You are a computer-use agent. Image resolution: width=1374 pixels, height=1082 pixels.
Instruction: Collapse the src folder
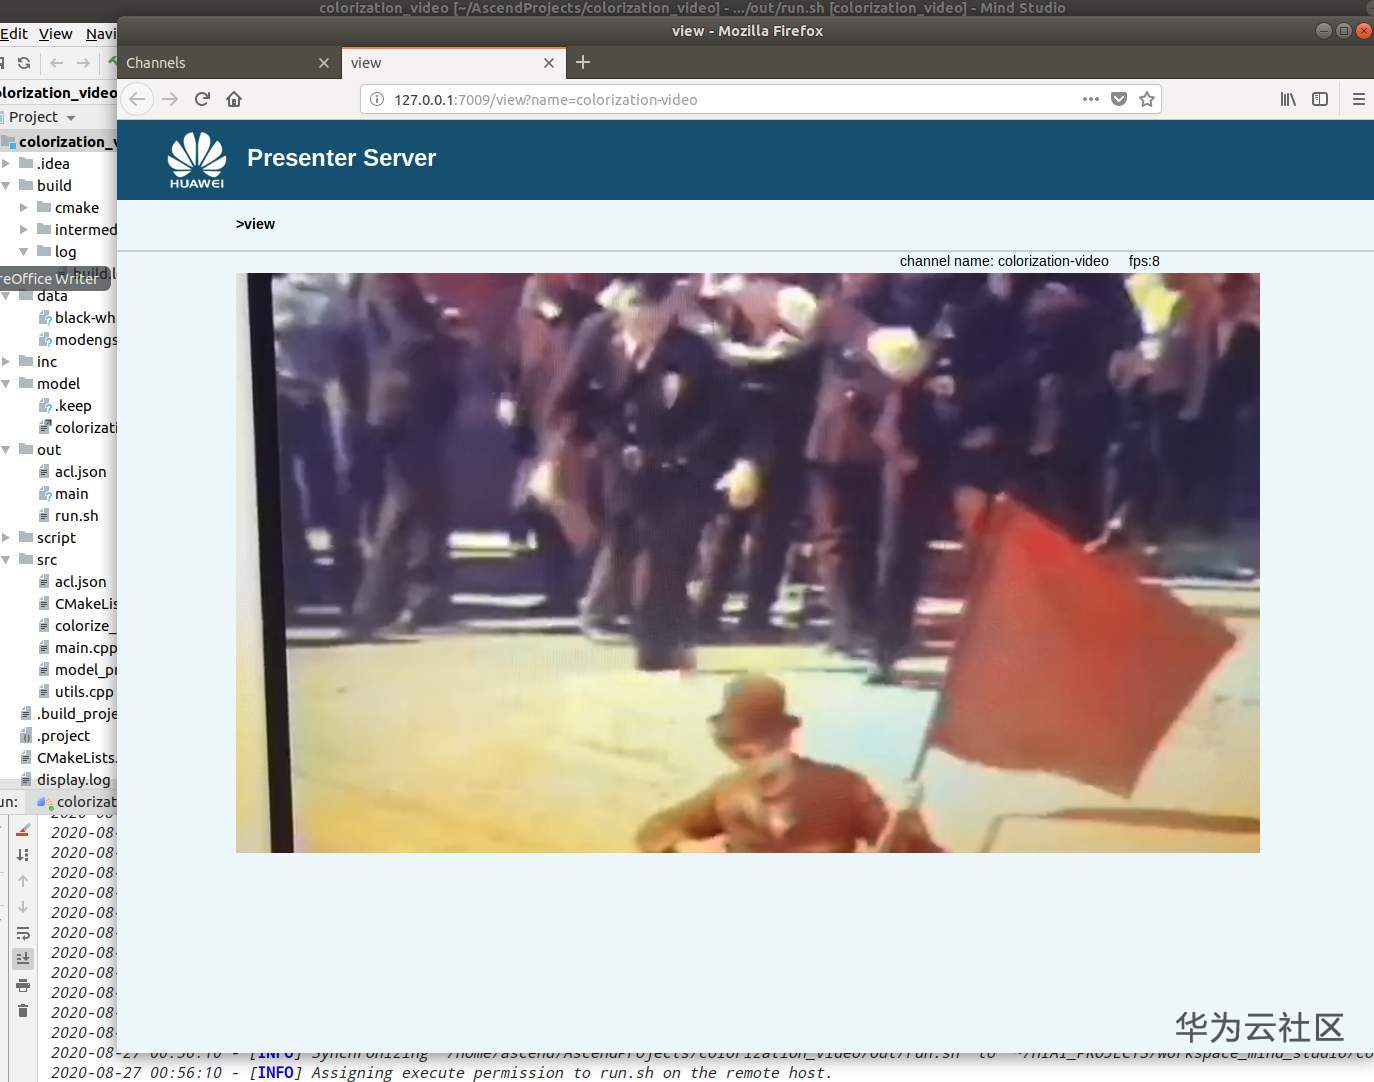click(x=6, y=559)
